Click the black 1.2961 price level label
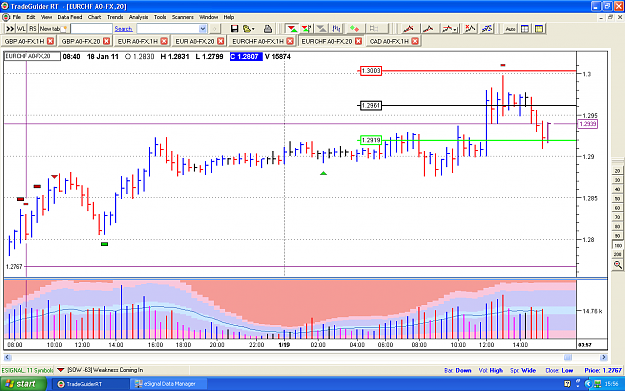Image resolution: width=625 pixels, height=391 pixels. point(371,106)
